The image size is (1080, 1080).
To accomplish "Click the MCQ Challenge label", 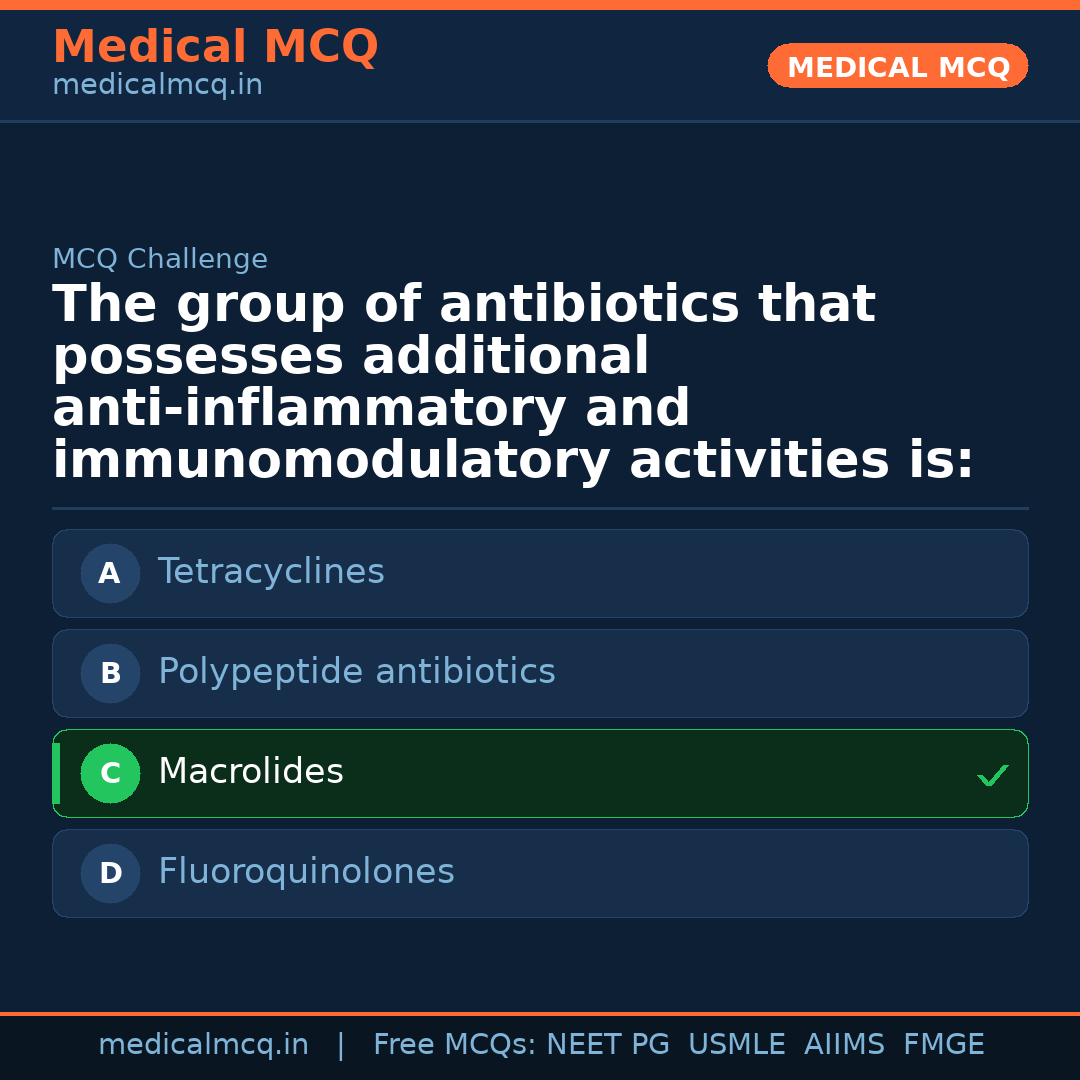I will pos(160,260).
